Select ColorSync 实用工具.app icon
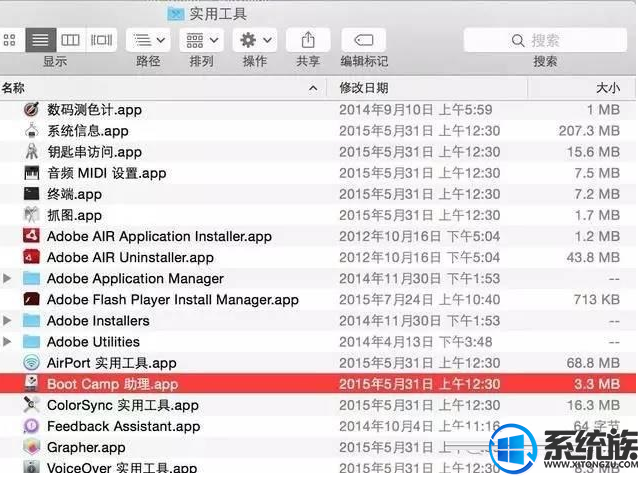The image size is (638, 477). 31,405
